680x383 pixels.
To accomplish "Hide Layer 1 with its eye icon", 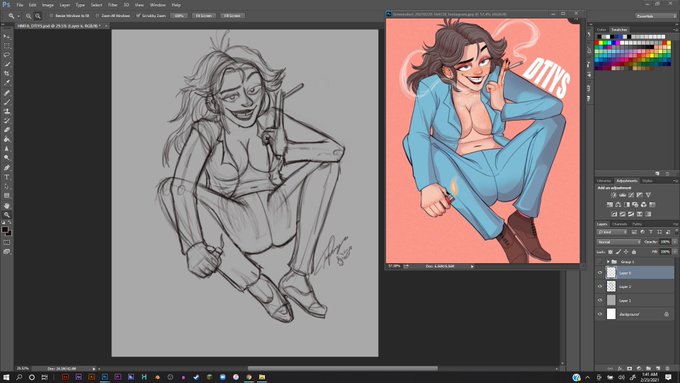I will [600, 300].
